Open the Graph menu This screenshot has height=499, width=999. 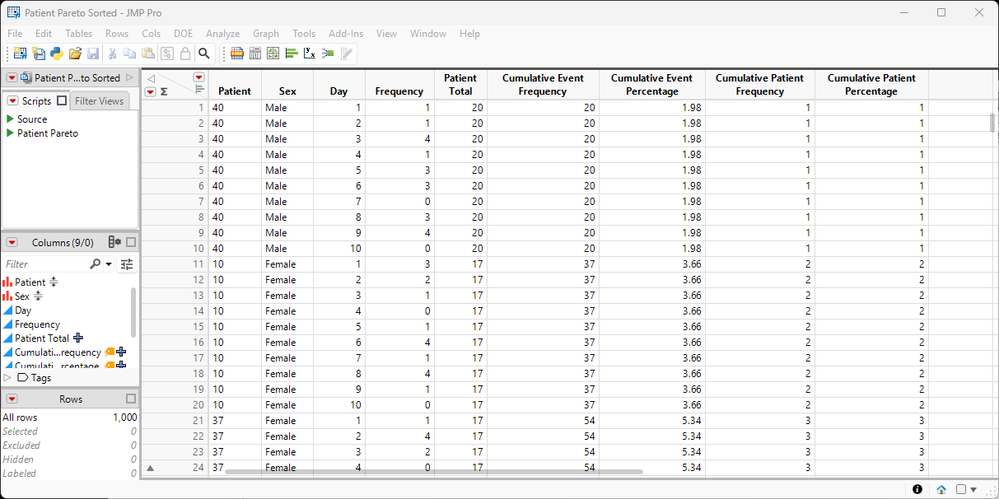(x=266, y=33)
